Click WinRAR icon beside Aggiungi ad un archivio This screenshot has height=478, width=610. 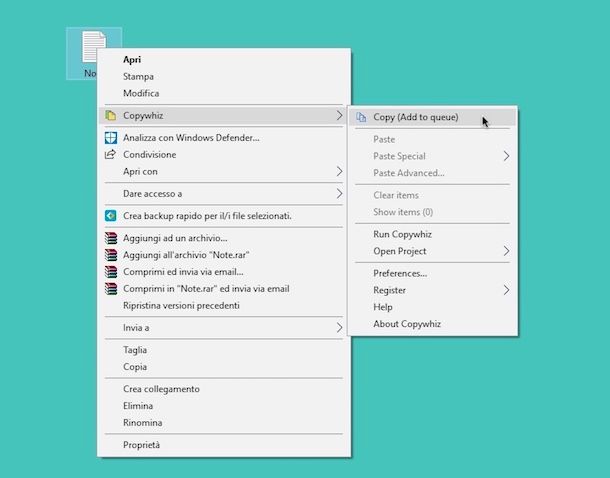[x=111, y=238]
